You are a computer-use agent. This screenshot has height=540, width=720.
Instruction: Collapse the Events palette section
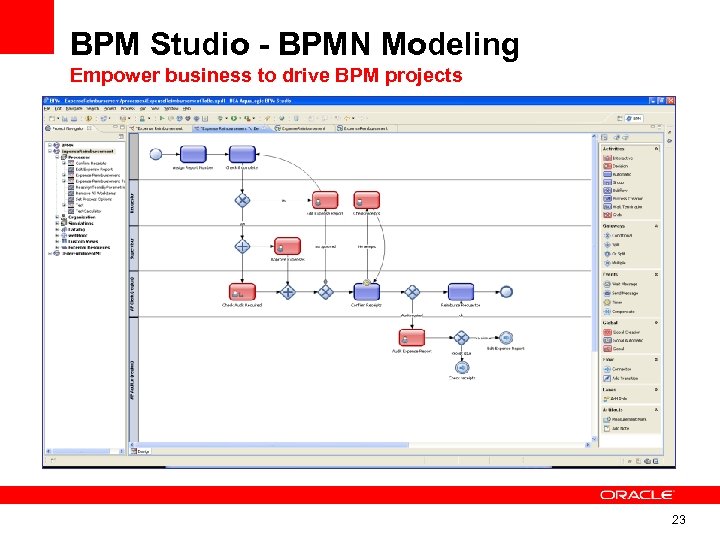(x=656, y=274)
